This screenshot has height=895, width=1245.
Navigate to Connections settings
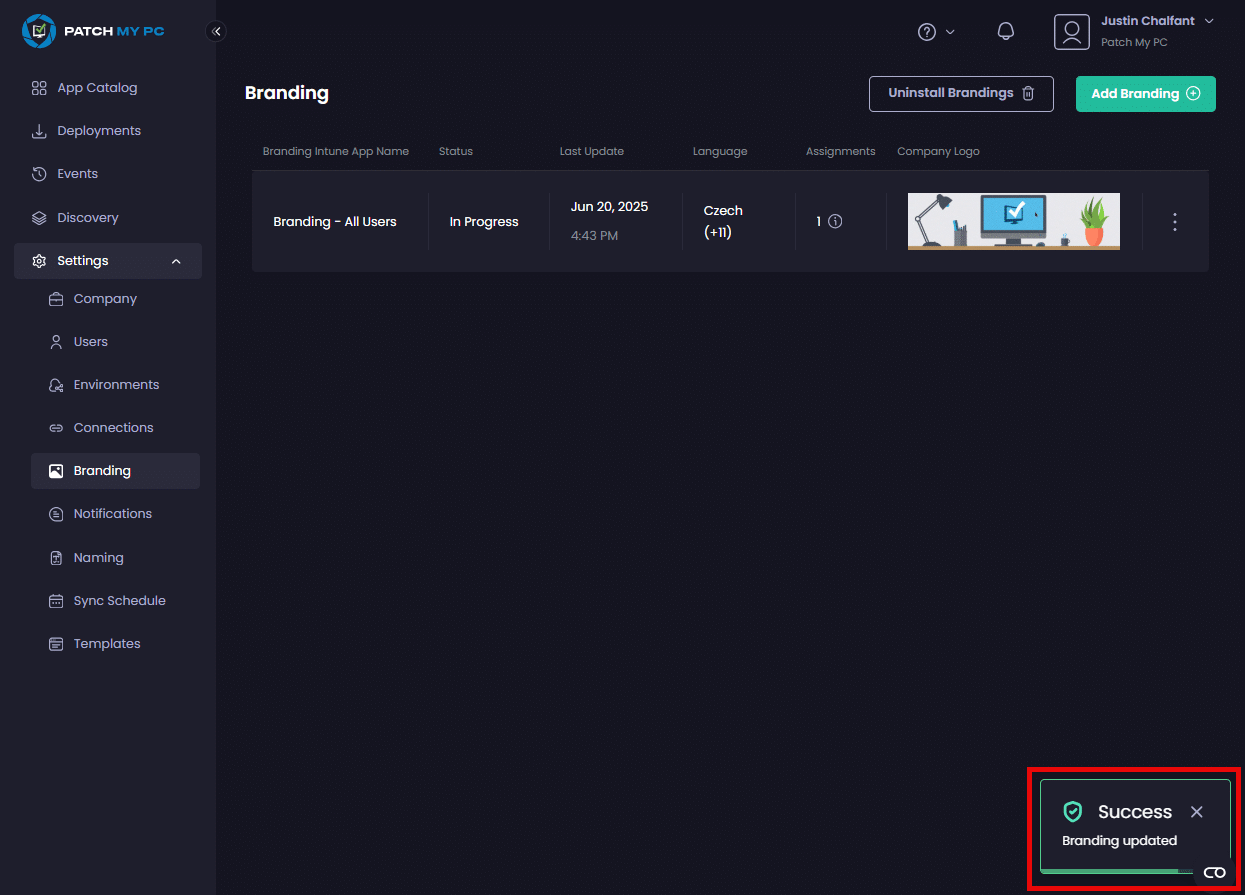tap(113, 428)
